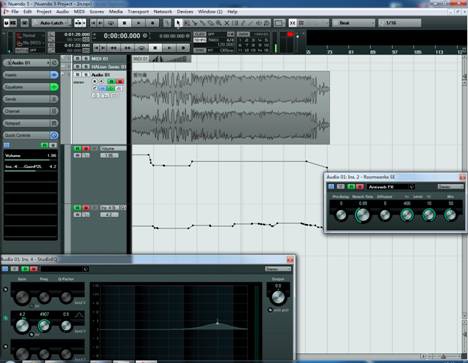Viewport: 468px width, 363px height.
Task: Toggle the Snap on/off button
Action: click(292, 23)
